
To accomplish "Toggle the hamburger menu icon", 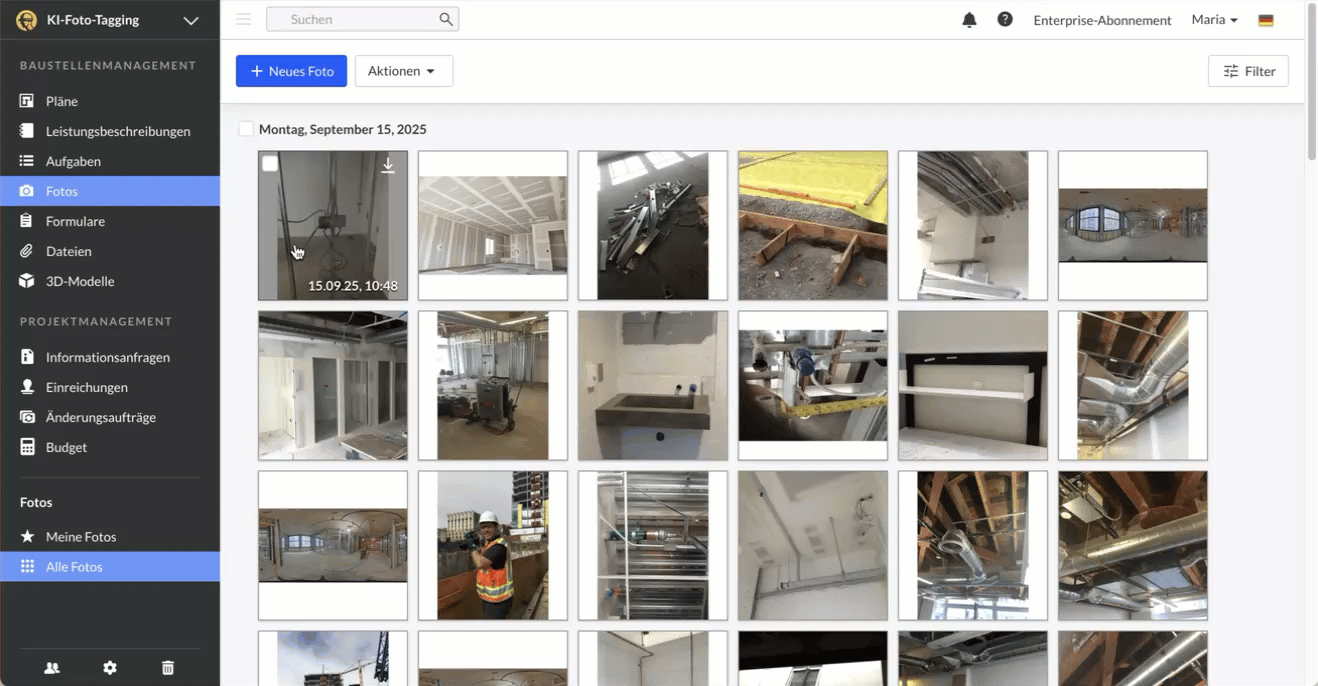I will click(243, 19).
